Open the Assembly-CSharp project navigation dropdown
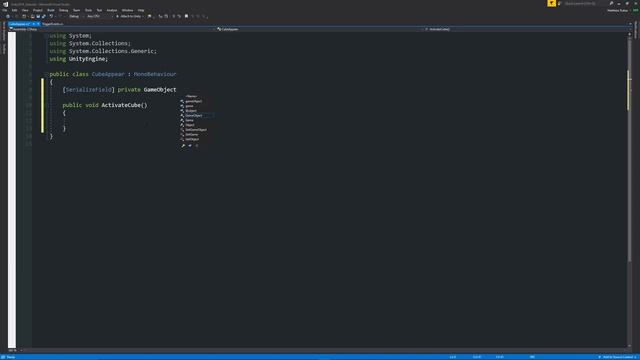This screenshot has height=360, width=640. coord(112,29)
